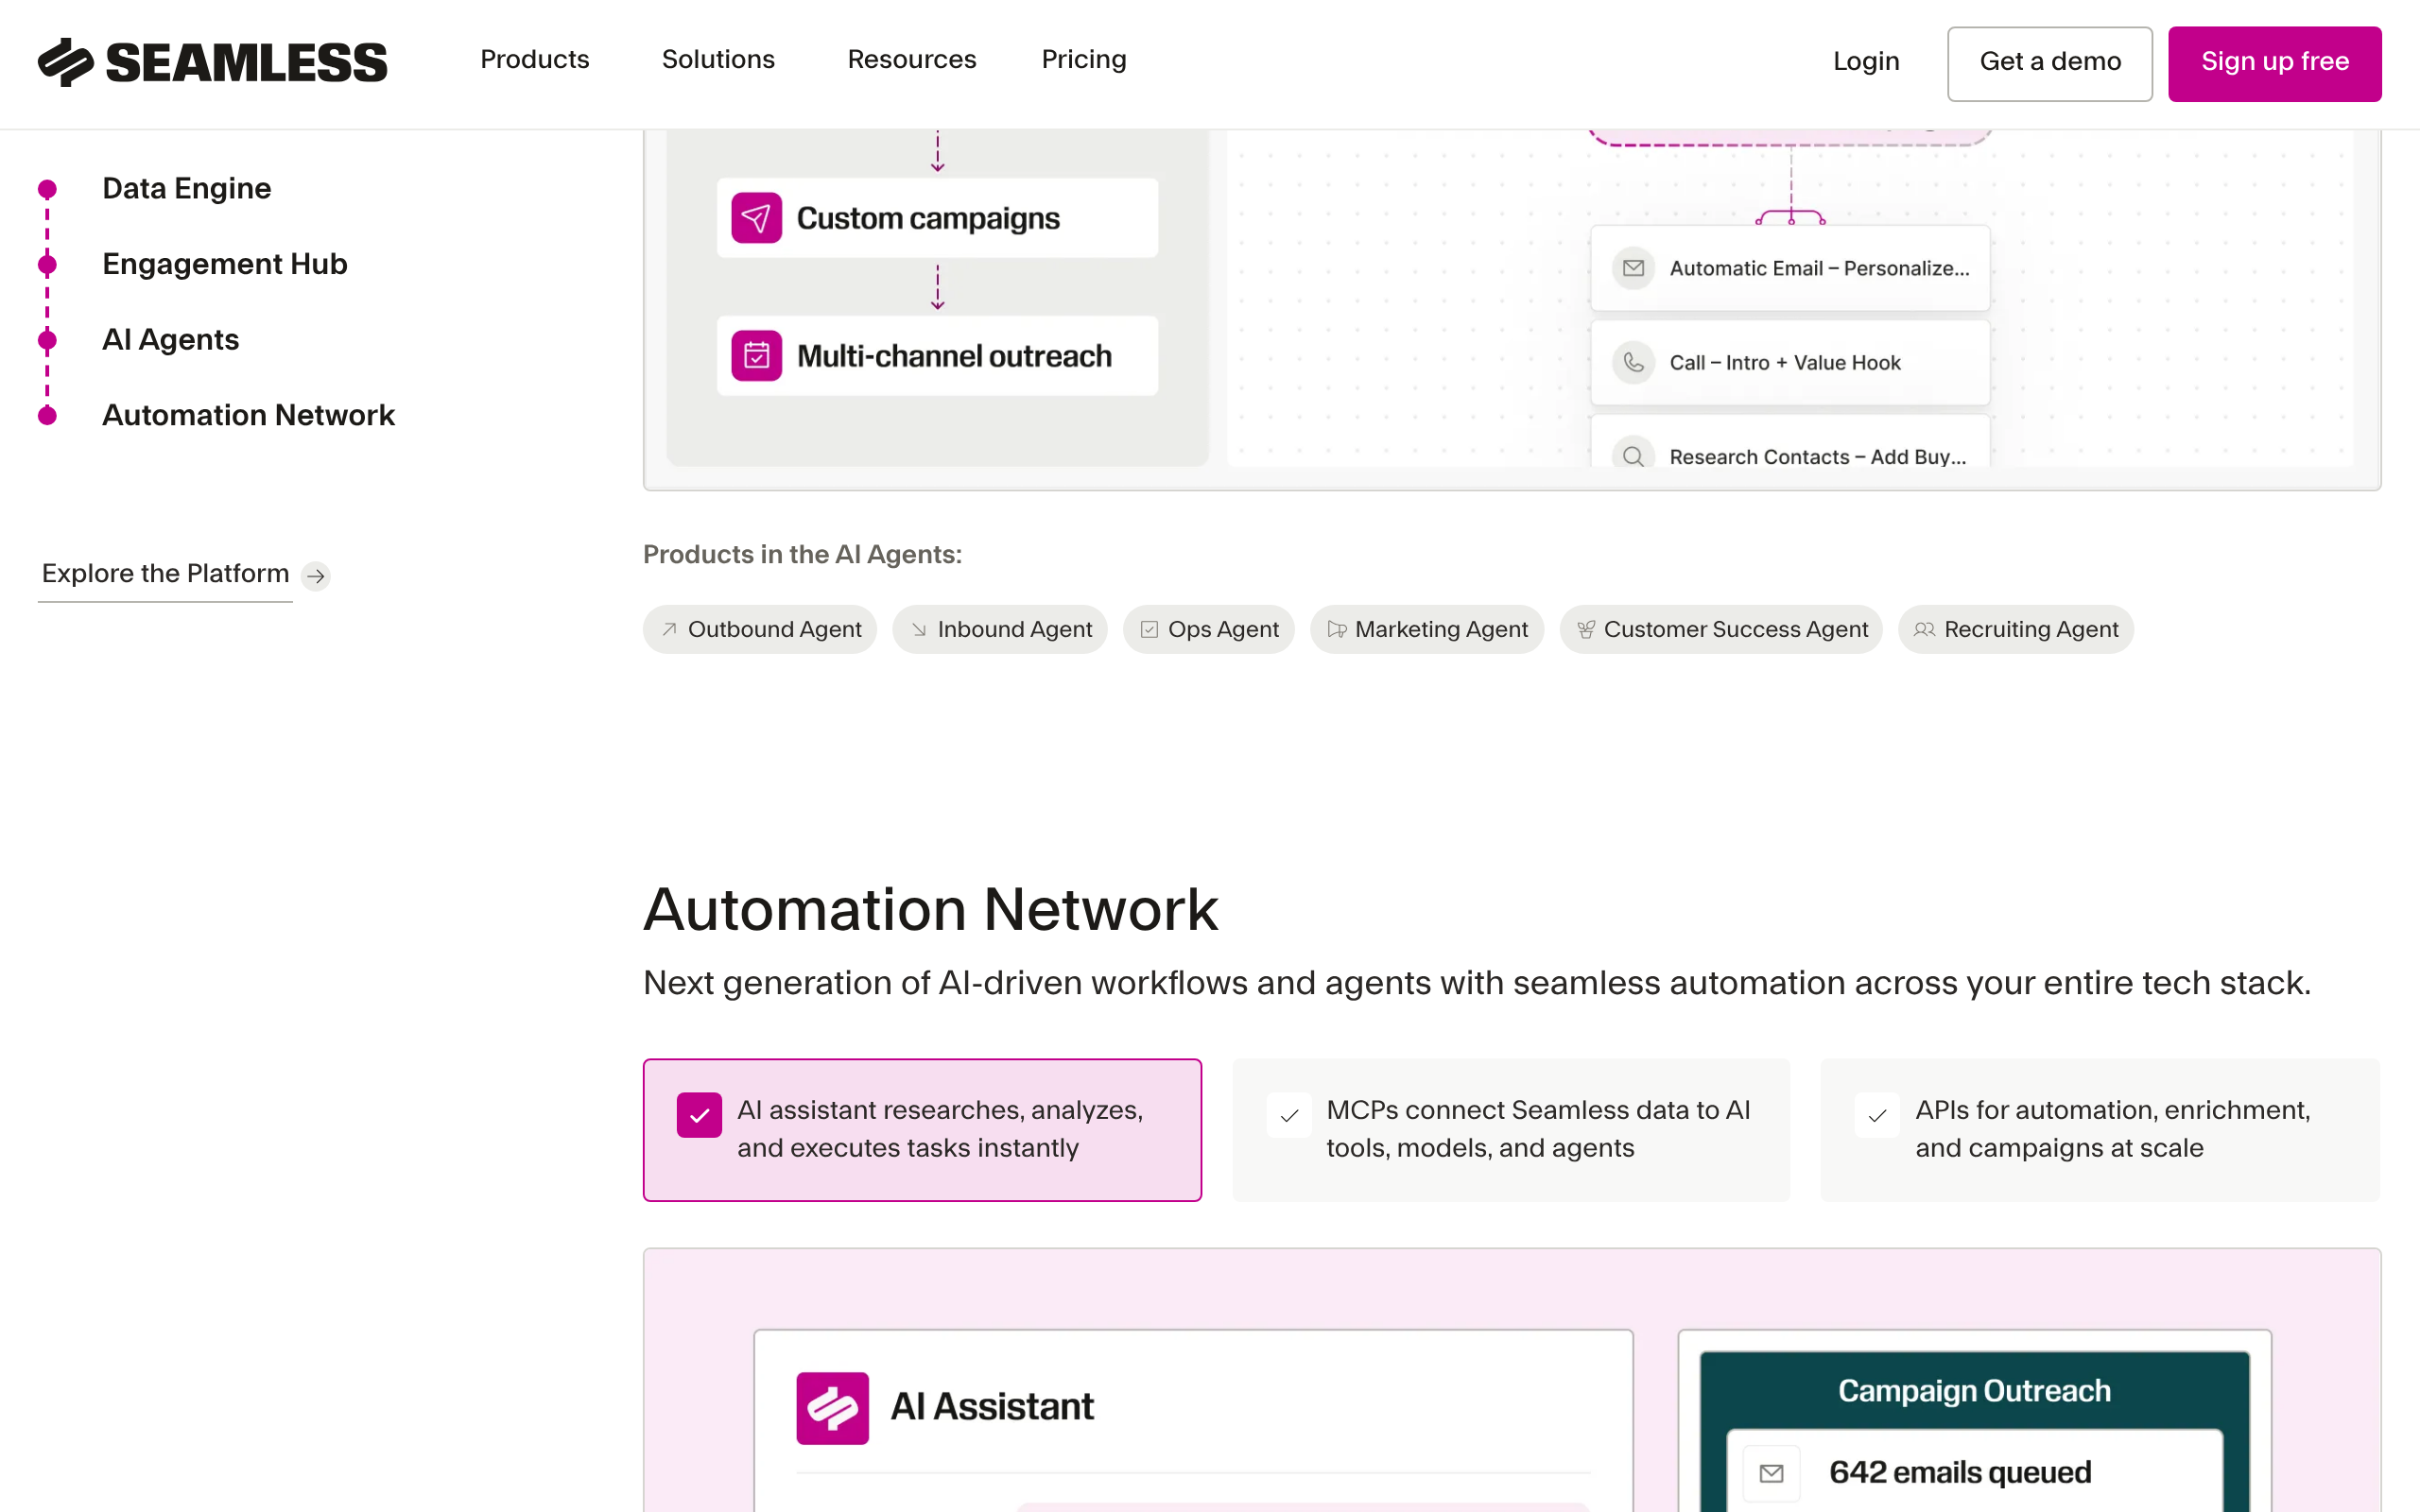Select the MCPs connect Seamless data card

coord(1511,1130)
